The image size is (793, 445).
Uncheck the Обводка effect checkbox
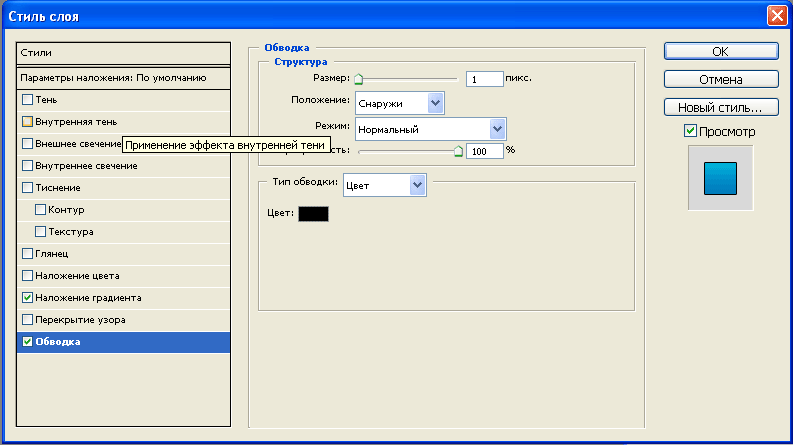[x=27, y=342]
